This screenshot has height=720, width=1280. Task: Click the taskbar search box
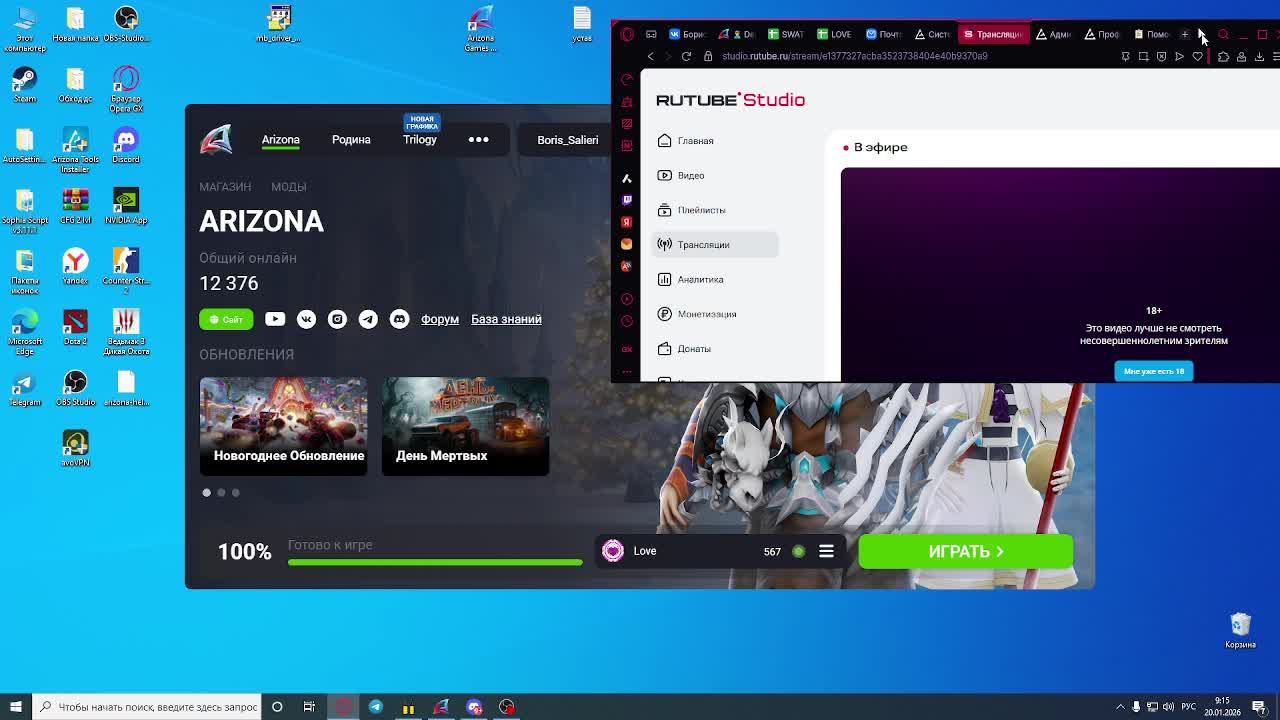pos(147,707)
